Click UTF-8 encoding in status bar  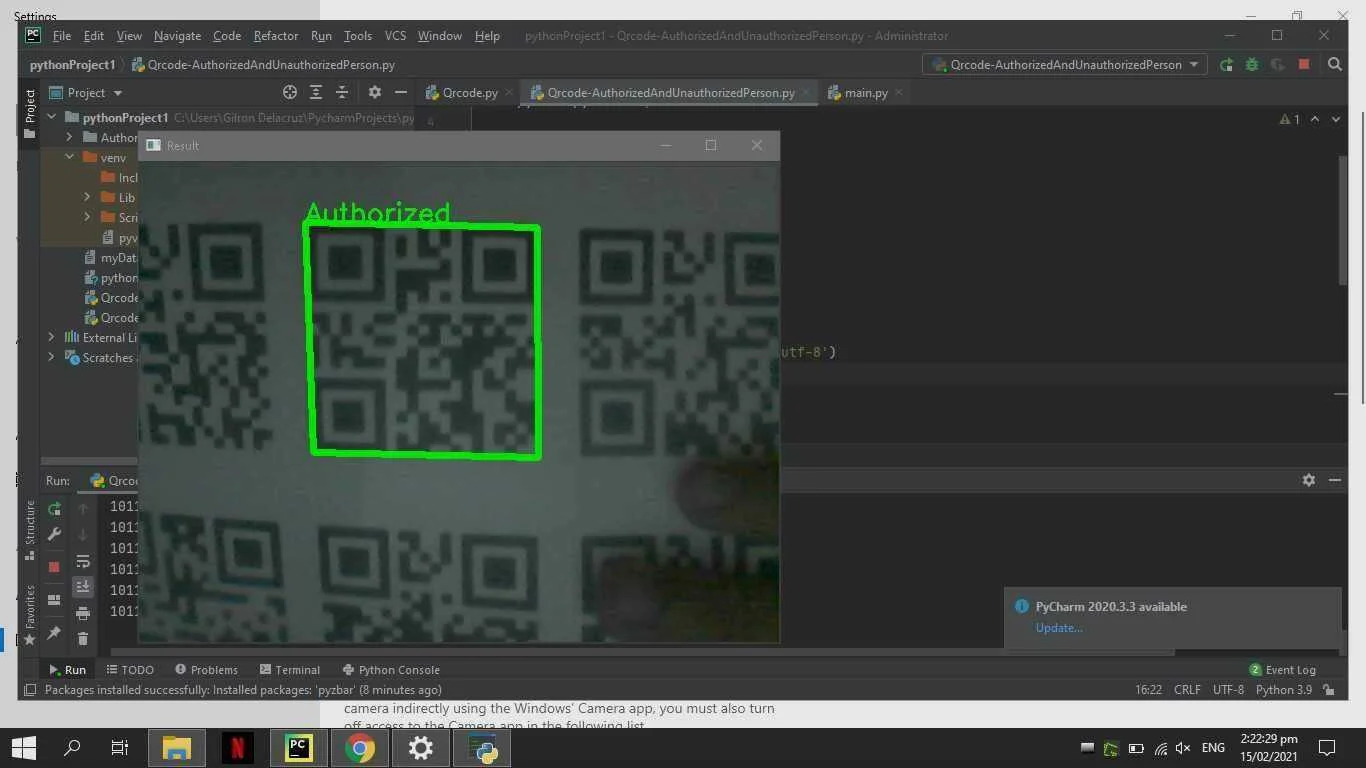coord(1228,690)
